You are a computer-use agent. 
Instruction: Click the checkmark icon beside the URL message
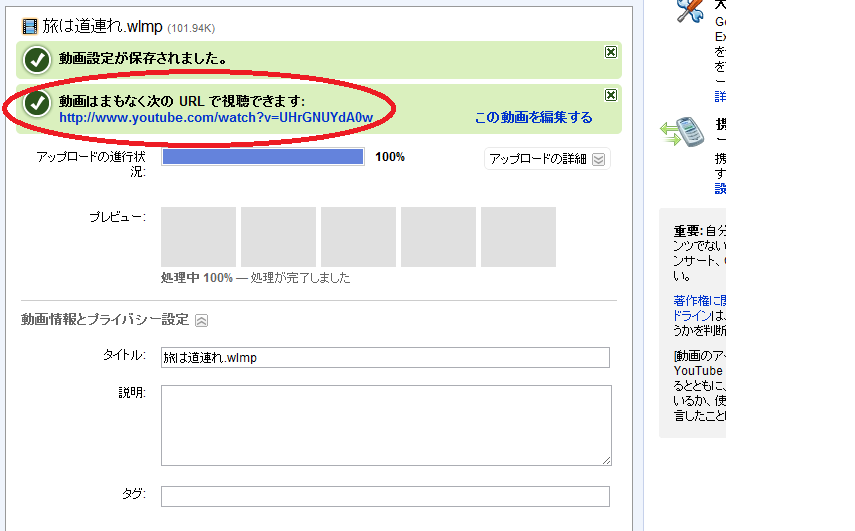click(37, 103)
